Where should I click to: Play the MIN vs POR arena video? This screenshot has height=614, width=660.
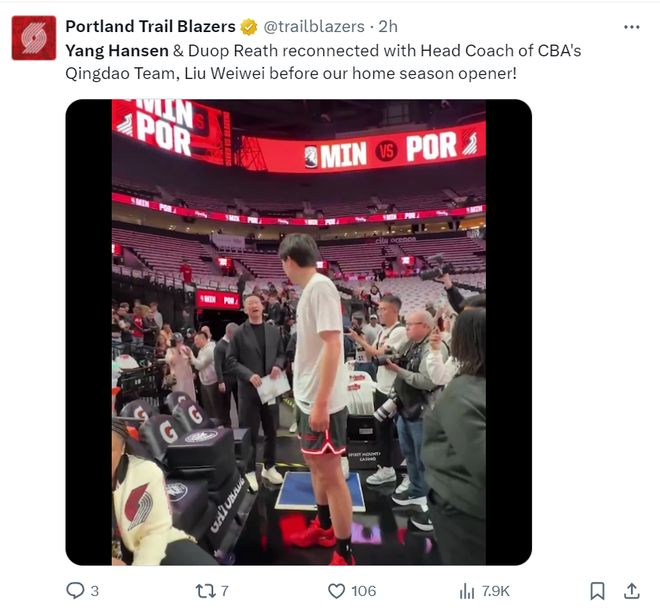(298, 332)
